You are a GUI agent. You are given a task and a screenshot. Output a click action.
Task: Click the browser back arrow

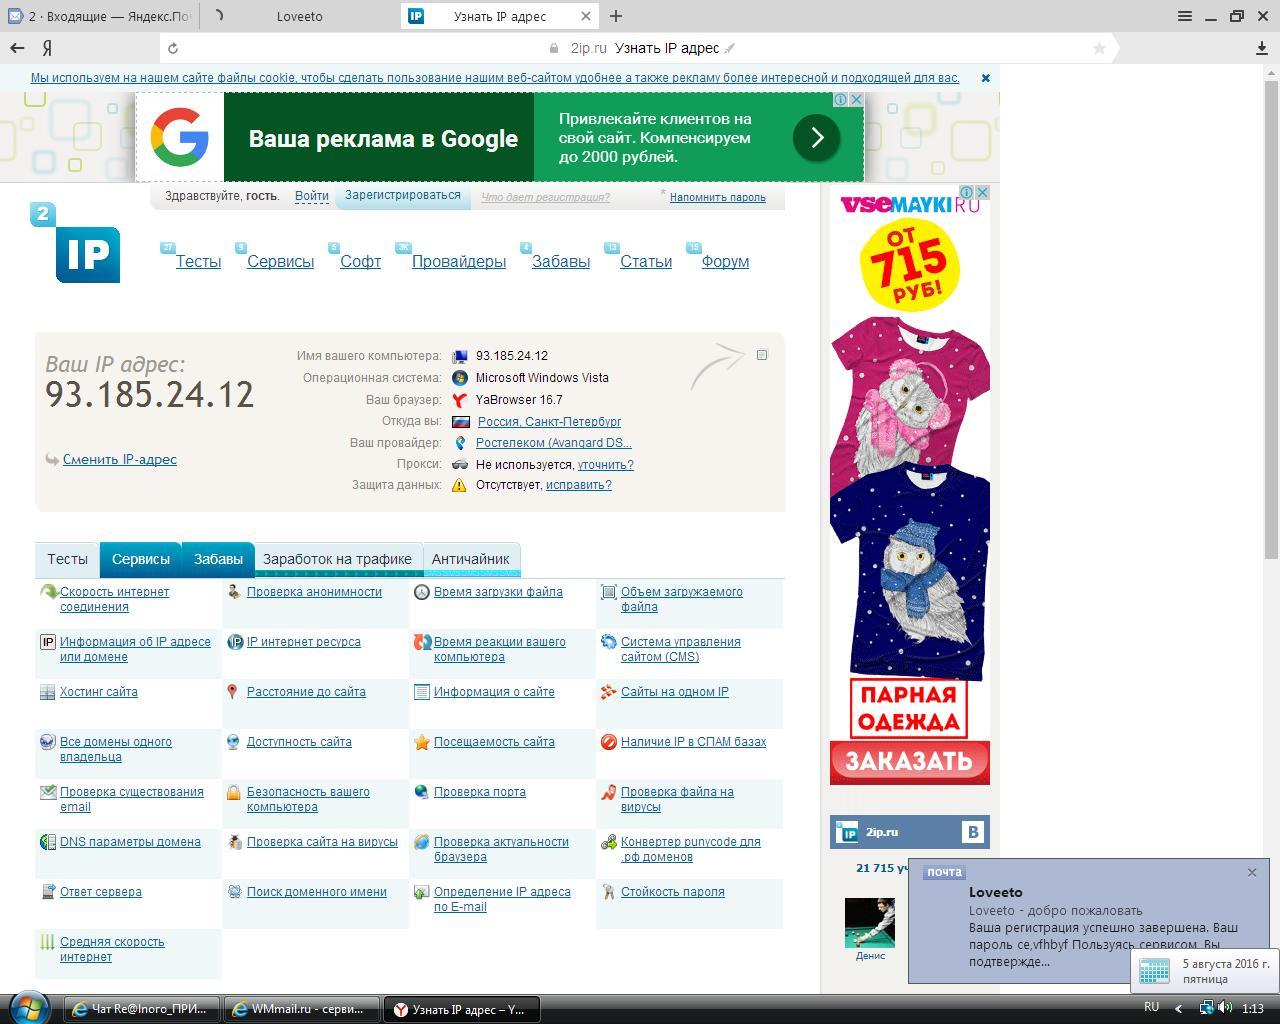[17, 48]
